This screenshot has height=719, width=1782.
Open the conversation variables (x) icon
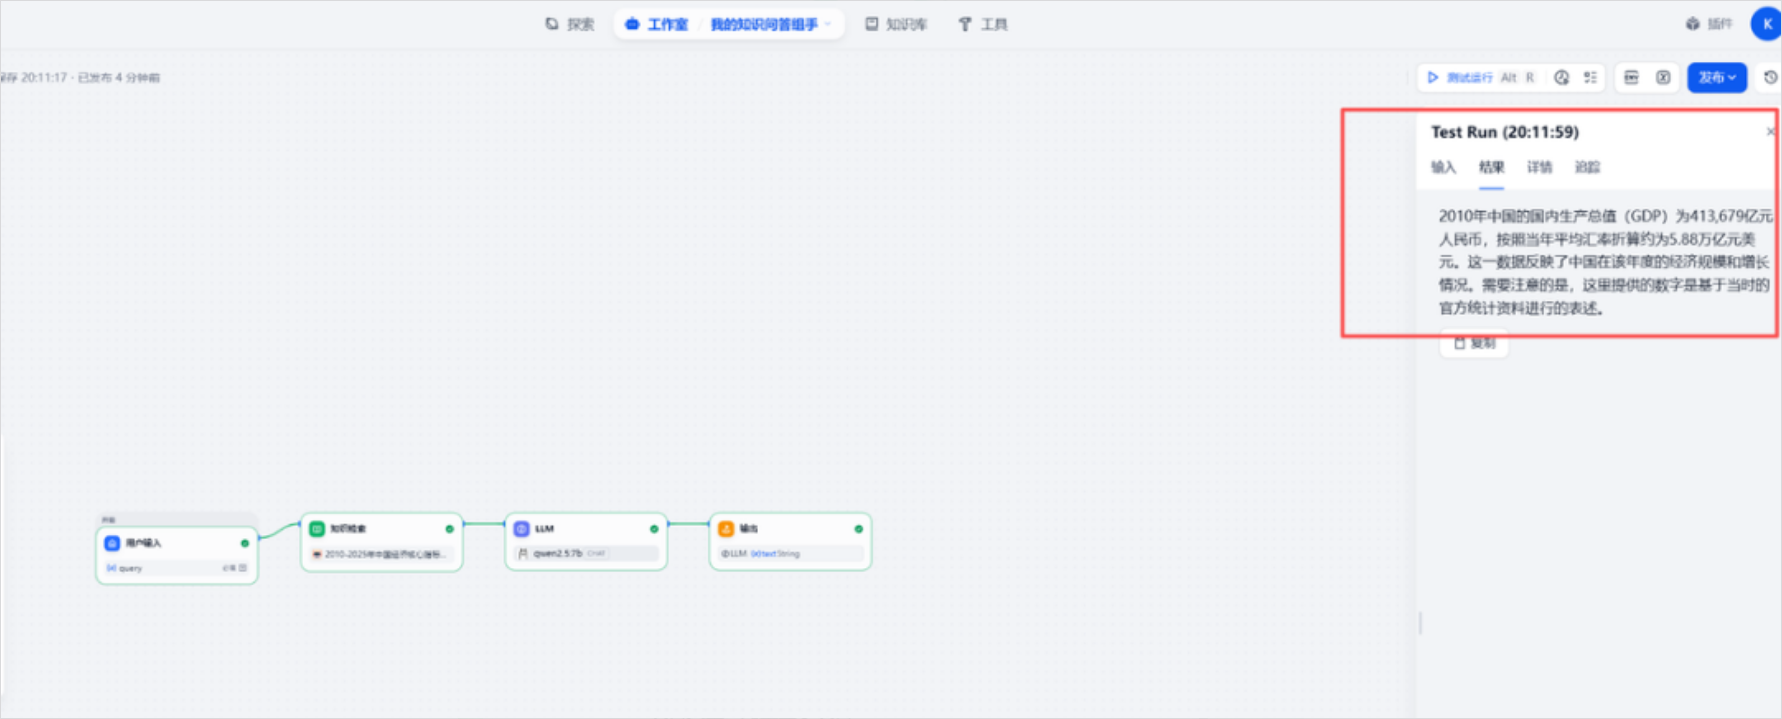pos(1663,77)
